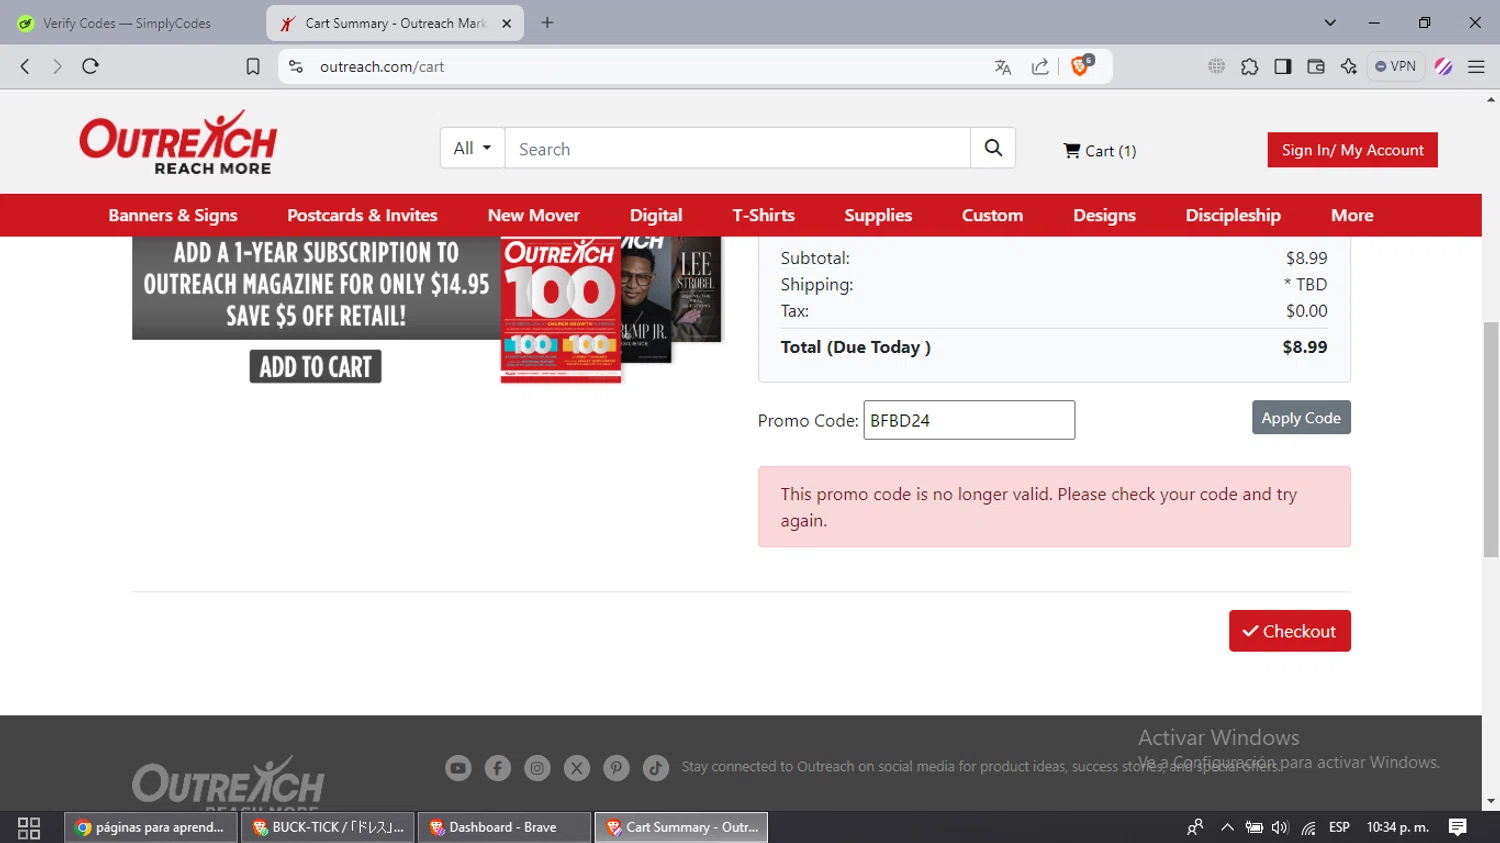The width and height of the screenshot is (1500, 843).
Task: Click the Checkout button
Action: point(1289,631)
